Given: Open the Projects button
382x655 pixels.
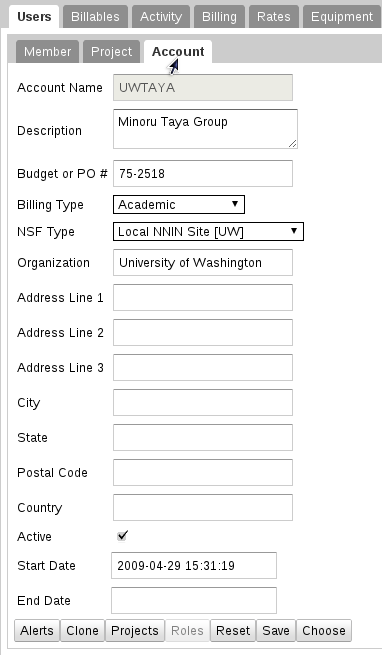Looking at the screenshot, I should click(135, 630).
